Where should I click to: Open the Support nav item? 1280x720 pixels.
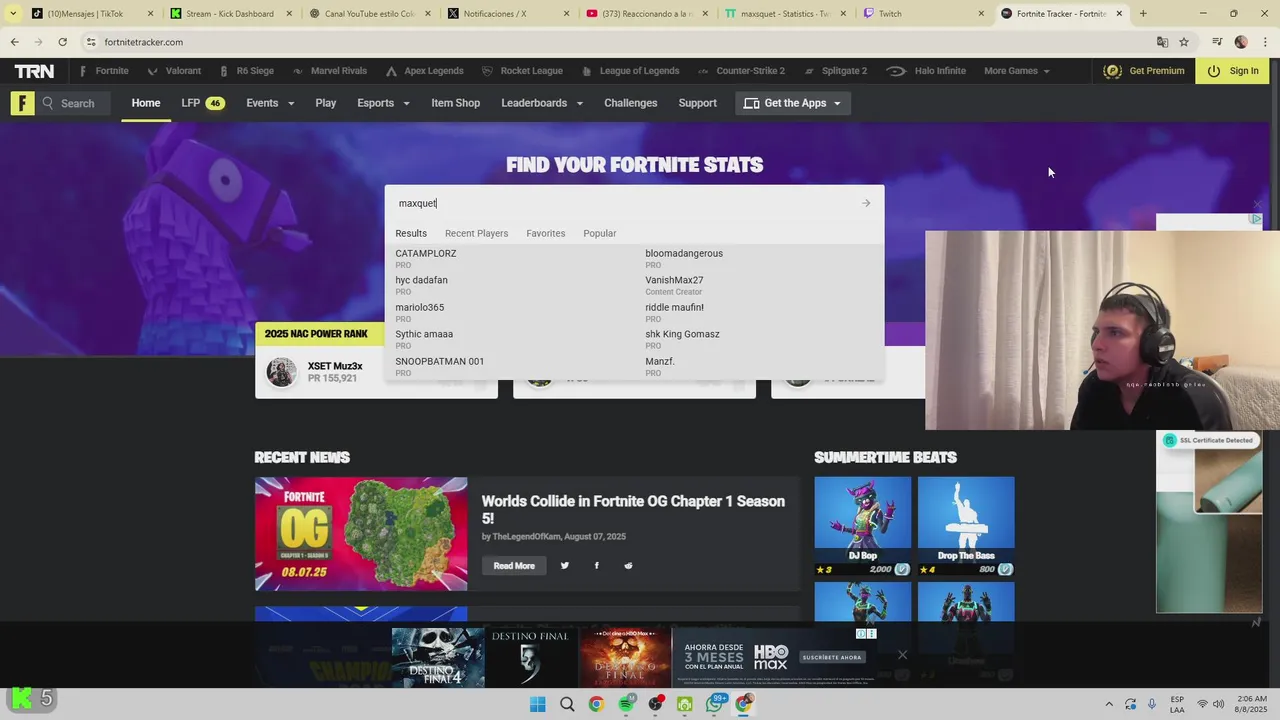[x=698, y=103]
